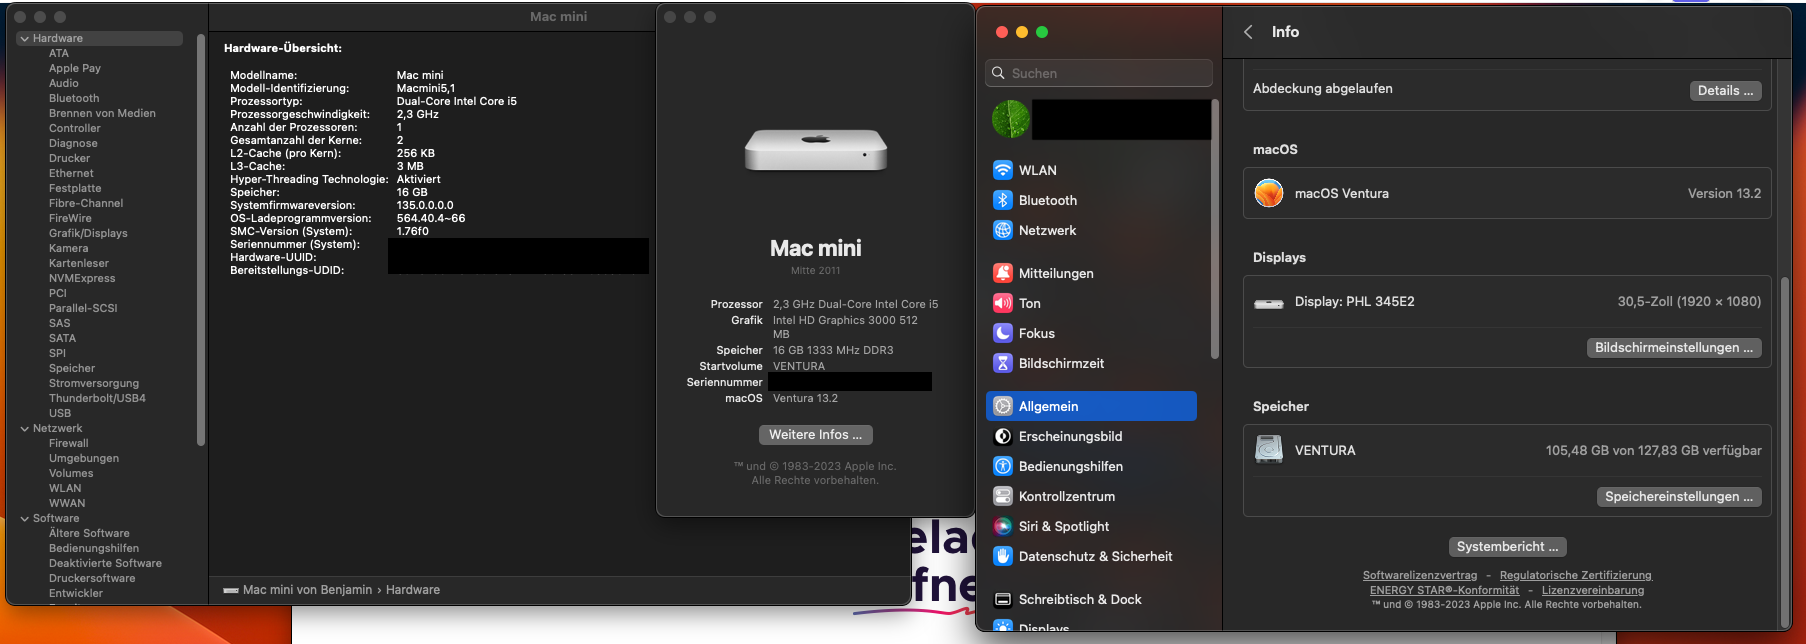Select Druckersoftware tree item

click(92, 578)
